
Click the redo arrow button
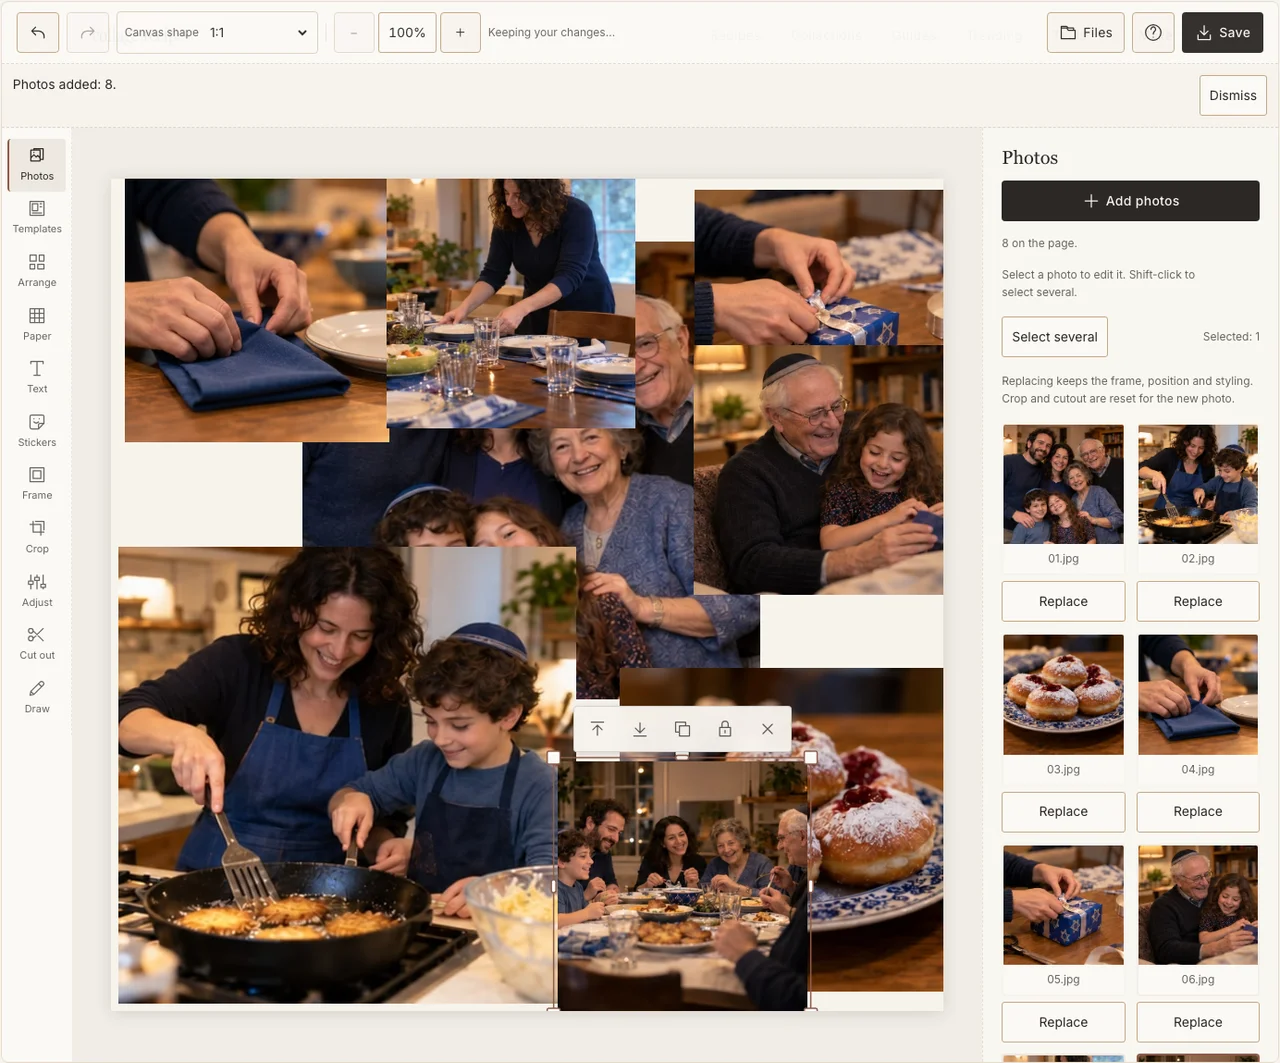click(x=88, y=33)
